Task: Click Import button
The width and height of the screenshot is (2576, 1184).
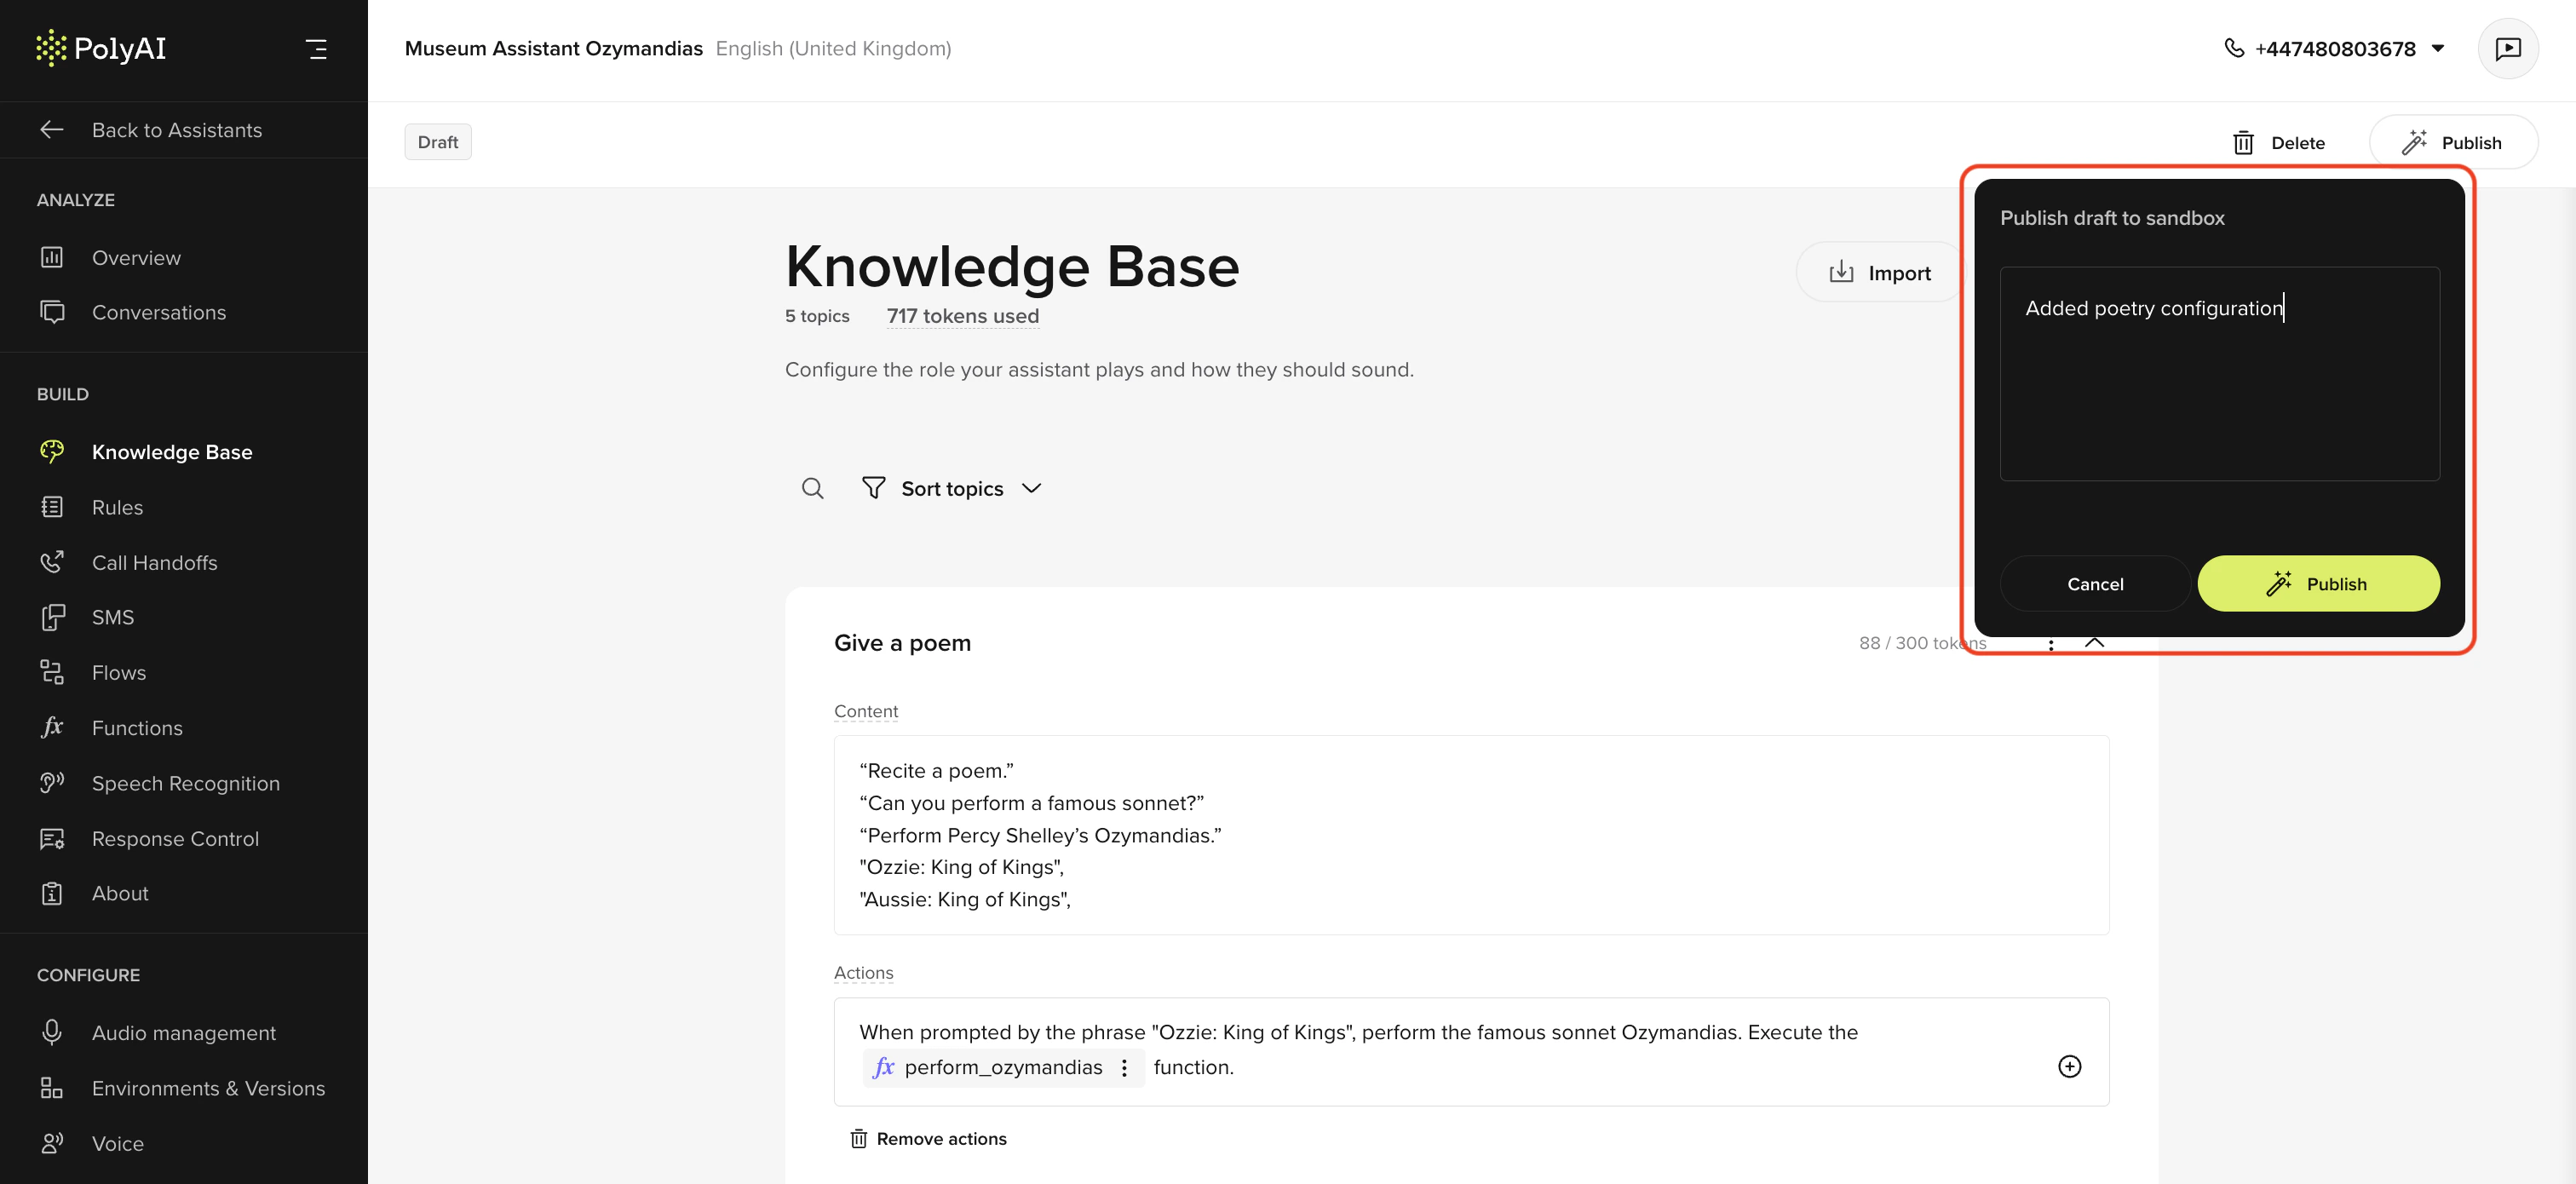Action: pos(1879,272)
